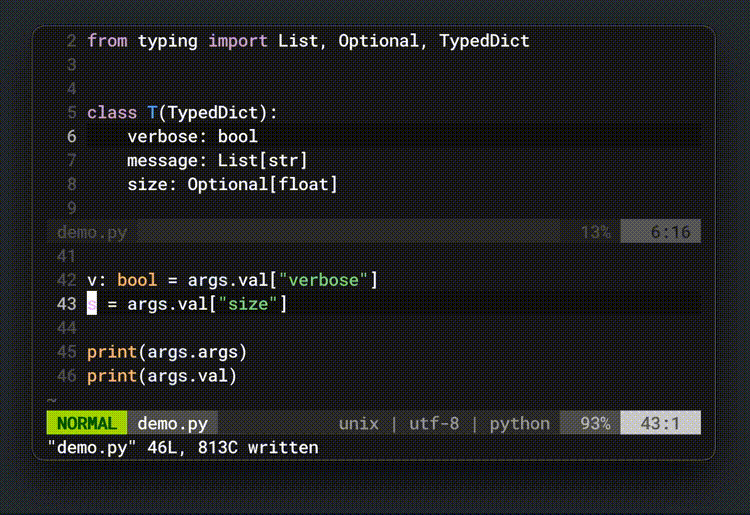The image size is (750, 515).
Task: Click the NORMAL mode indicator in statusline
Action: point(86,423)
